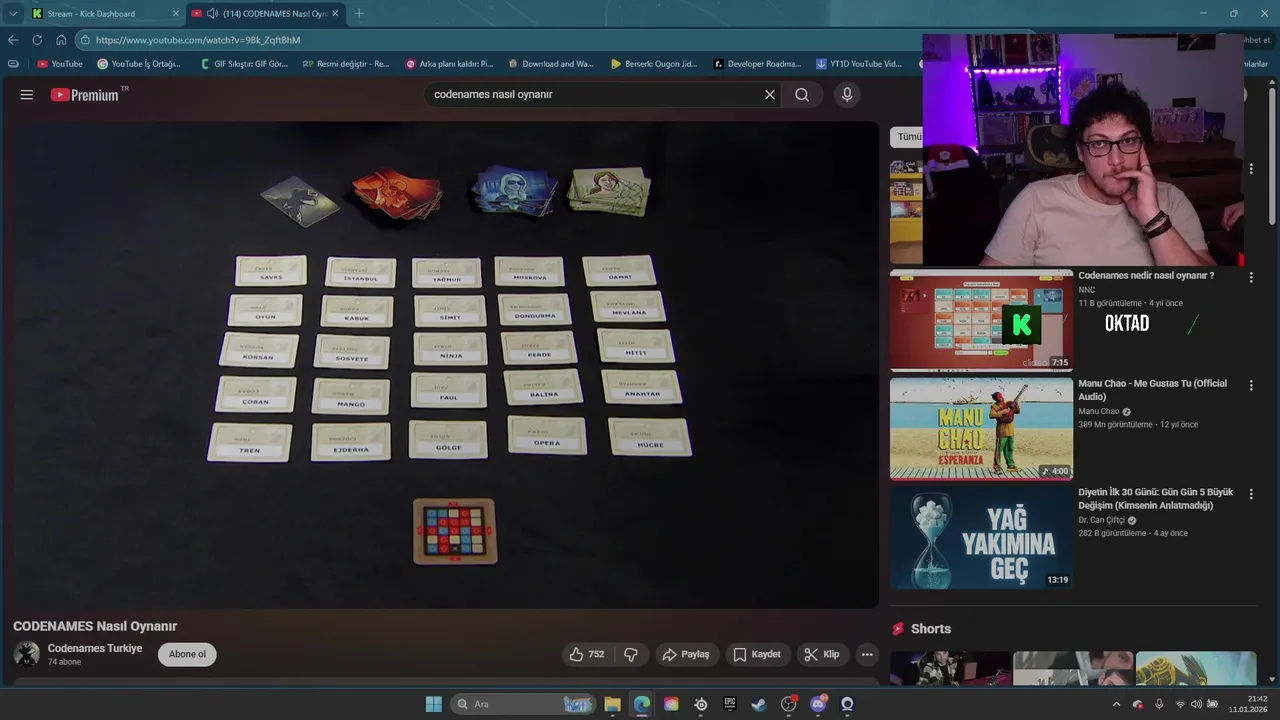Open YouTube İş Ortağı bookmark

(139, 63)
